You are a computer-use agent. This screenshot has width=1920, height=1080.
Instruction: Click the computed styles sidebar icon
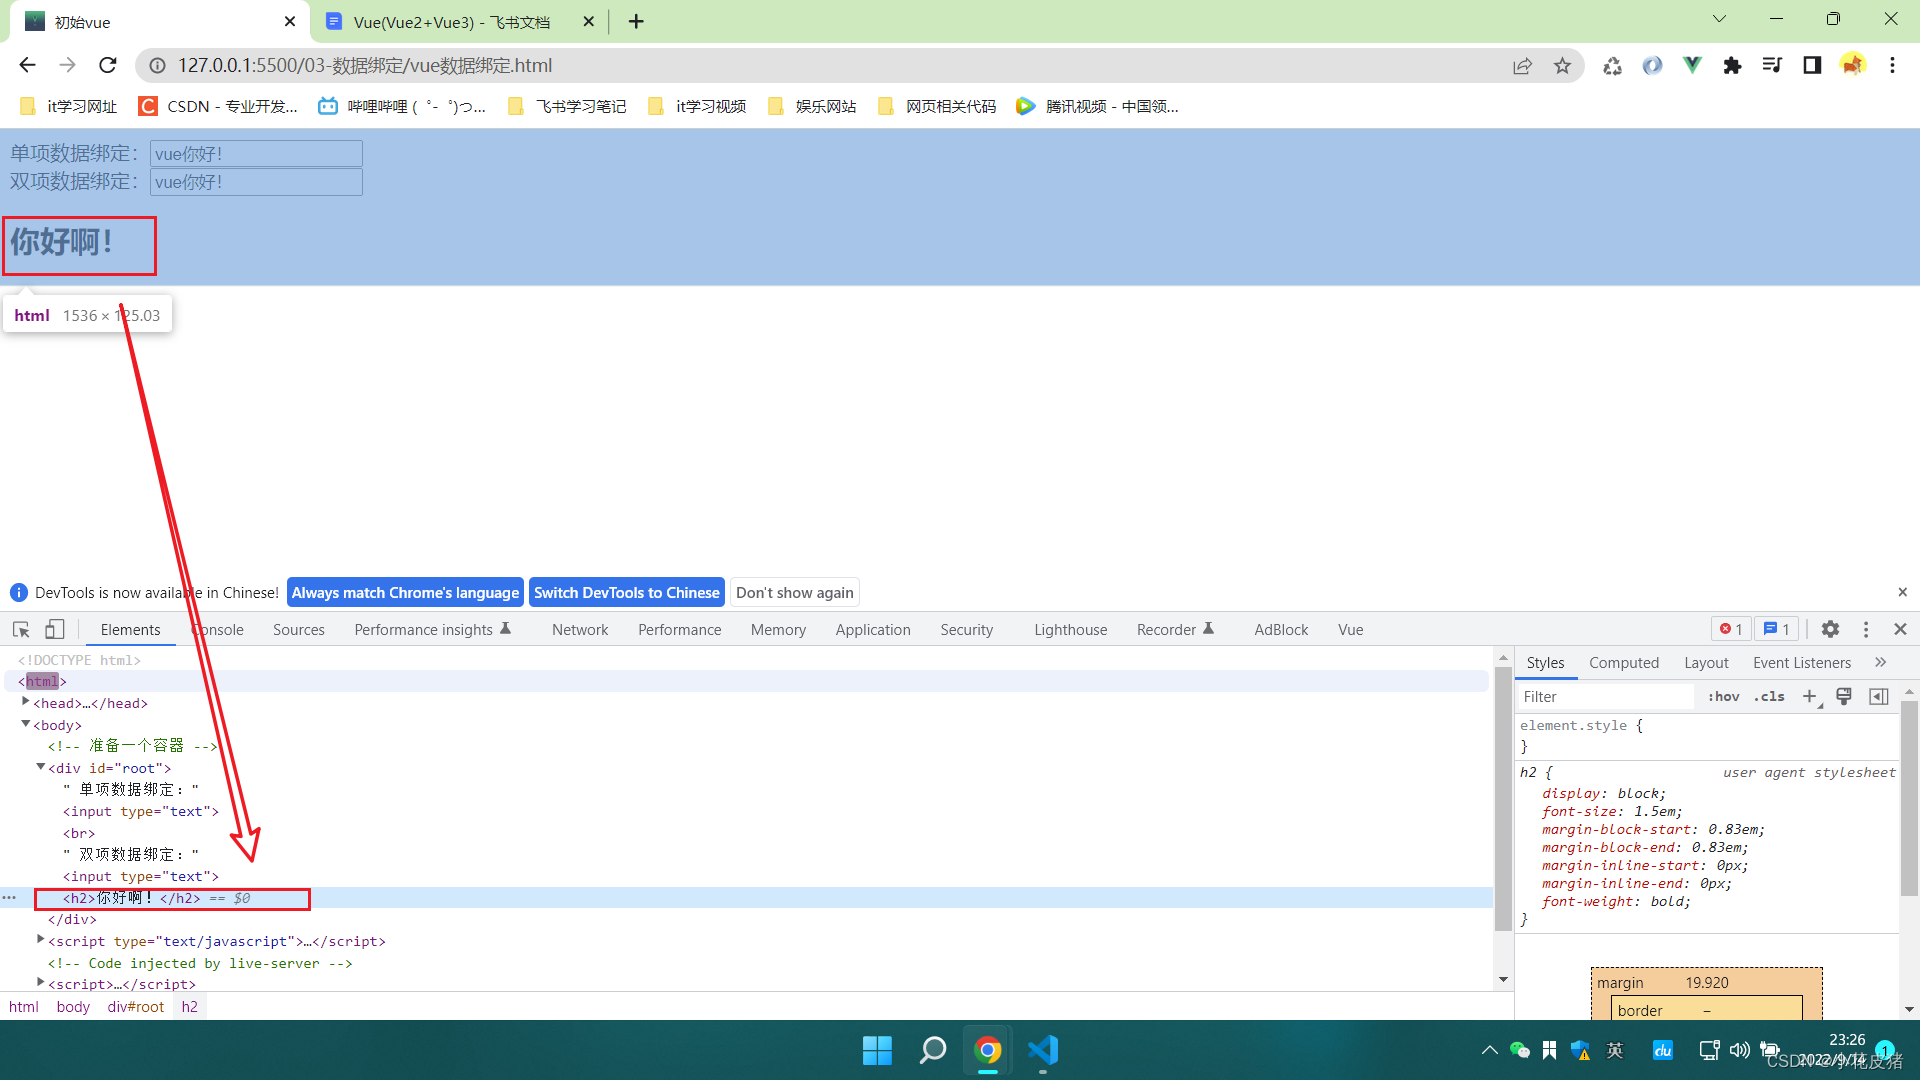click(x=1879, y=696)
